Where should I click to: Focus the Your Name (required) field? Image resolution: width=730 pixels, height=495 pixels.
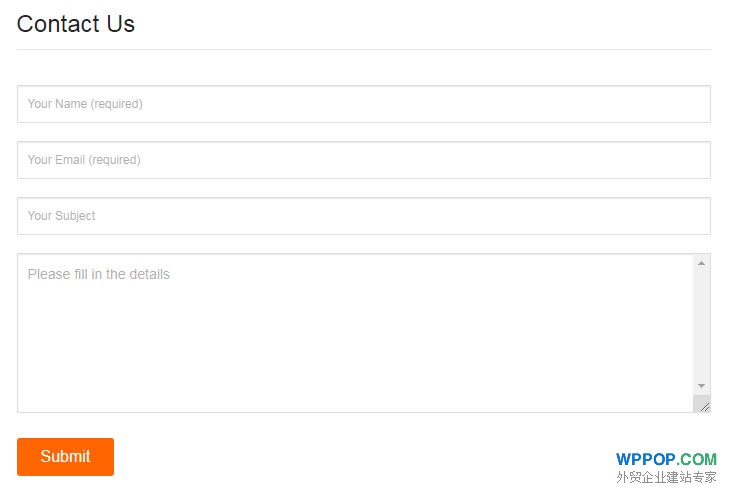pyautogui.click(x=364, y=104)
